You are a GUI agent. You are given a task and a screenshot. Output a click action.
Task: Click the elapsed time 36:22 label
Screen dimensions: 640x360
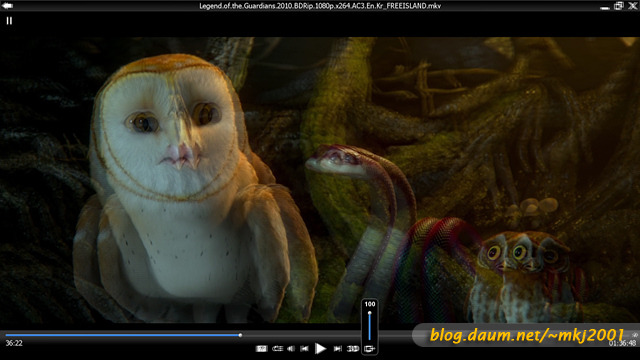point(14,343)
